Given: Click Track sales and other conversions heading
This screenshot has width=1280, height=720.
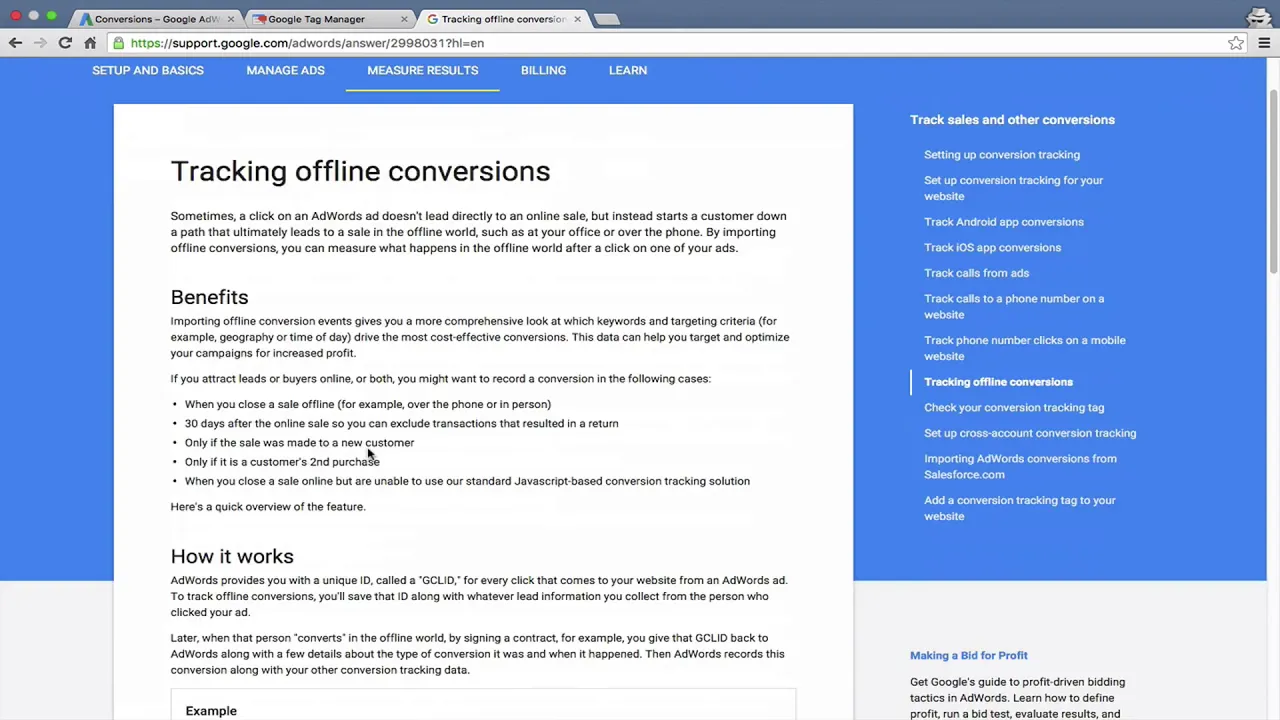Looking at the screenshot, I should click(x=1012, y=120).
